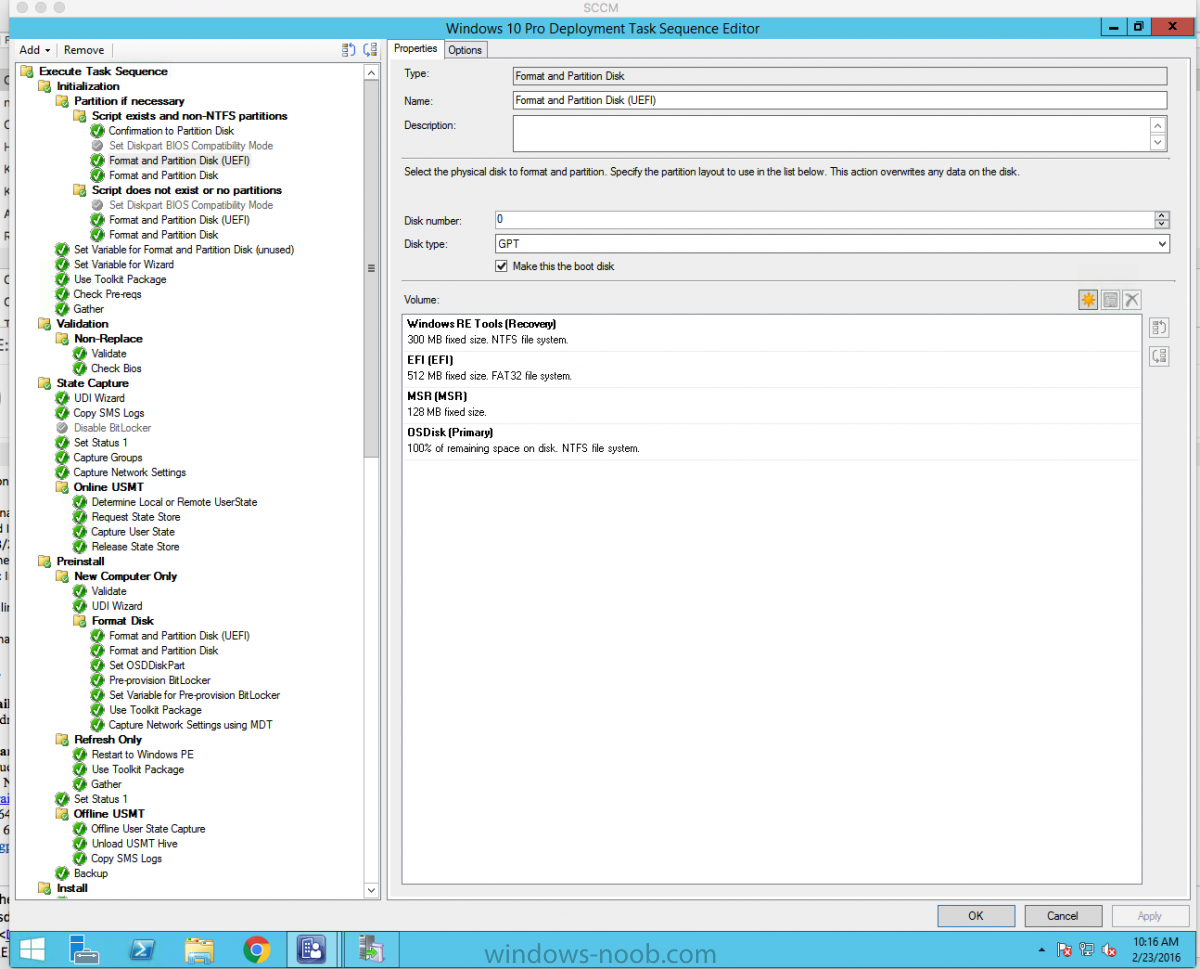Select Capture Network Settings step

(x=130, y=472)
